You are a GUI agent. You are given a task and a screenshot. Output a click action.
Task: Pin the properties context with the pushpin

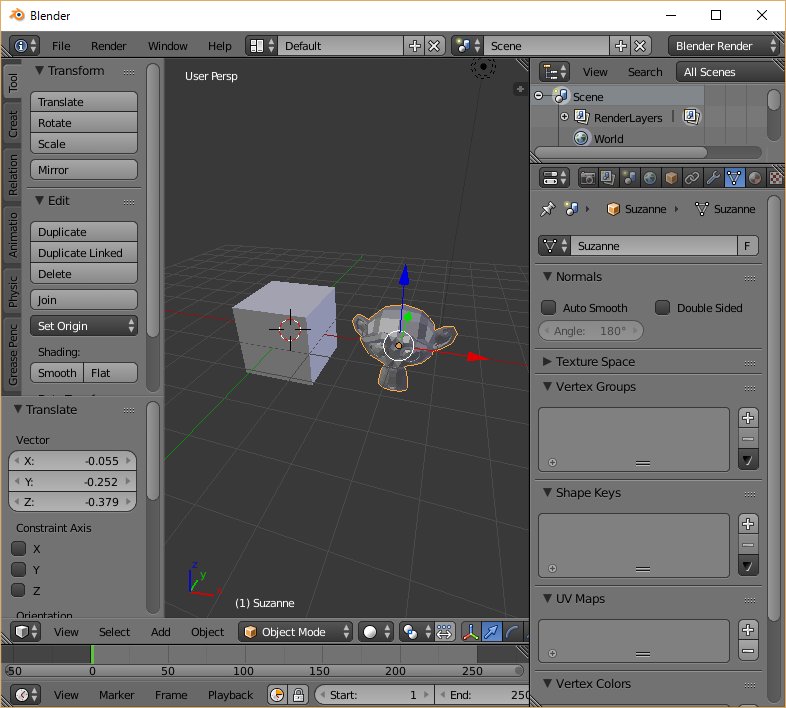click(548, 209)
